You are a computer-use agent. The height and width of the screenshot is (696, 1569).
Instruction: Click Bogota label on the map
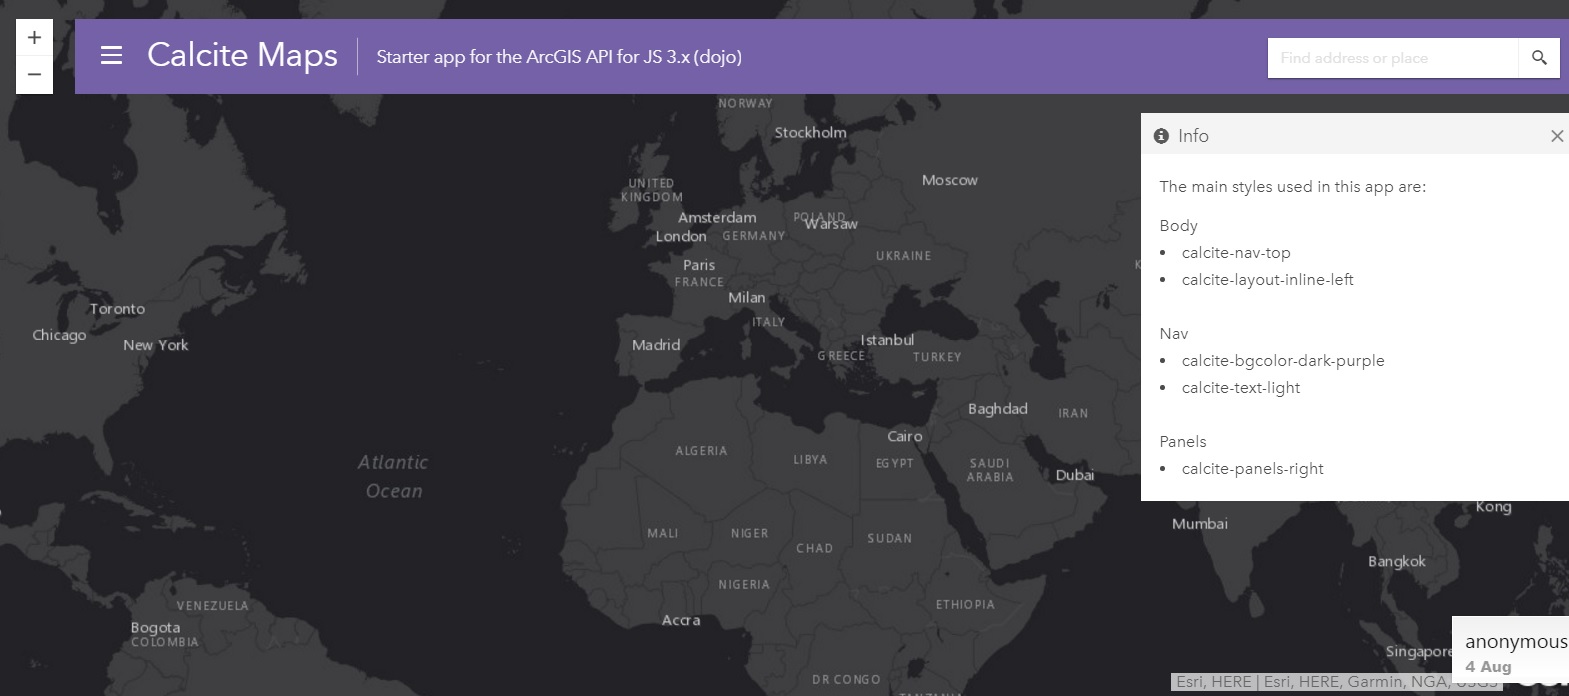(x=155, y=628)
